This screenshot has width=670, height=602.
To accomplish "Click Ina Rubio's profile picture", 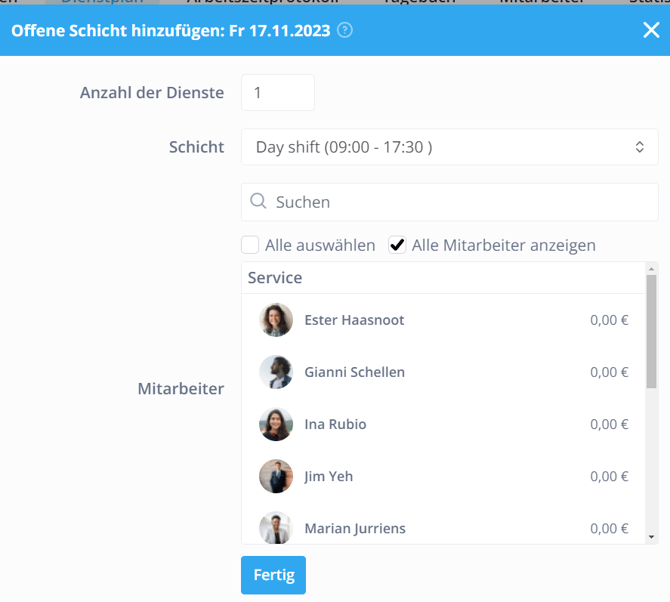I will [276, 424].
